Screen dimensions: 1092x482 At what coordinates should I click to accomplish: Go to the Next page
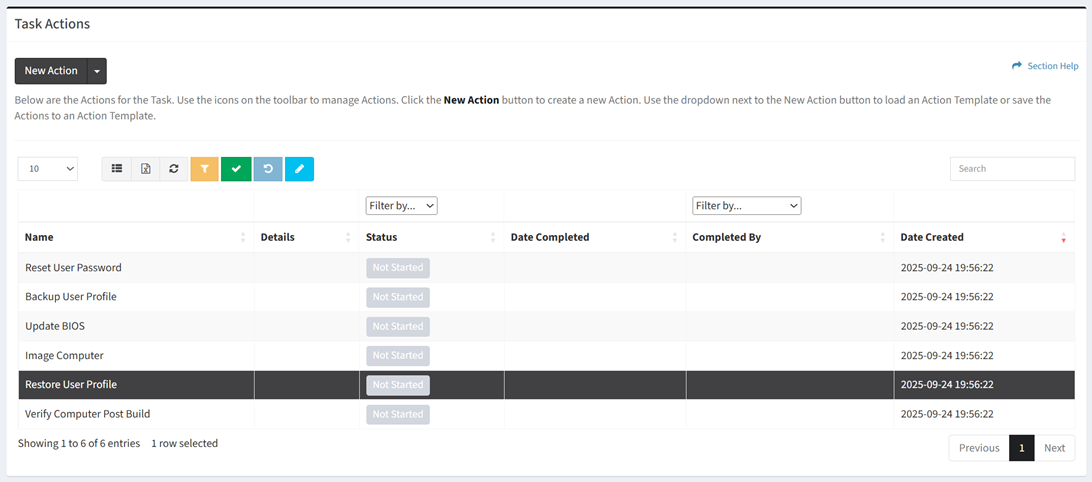[1054, 448]
